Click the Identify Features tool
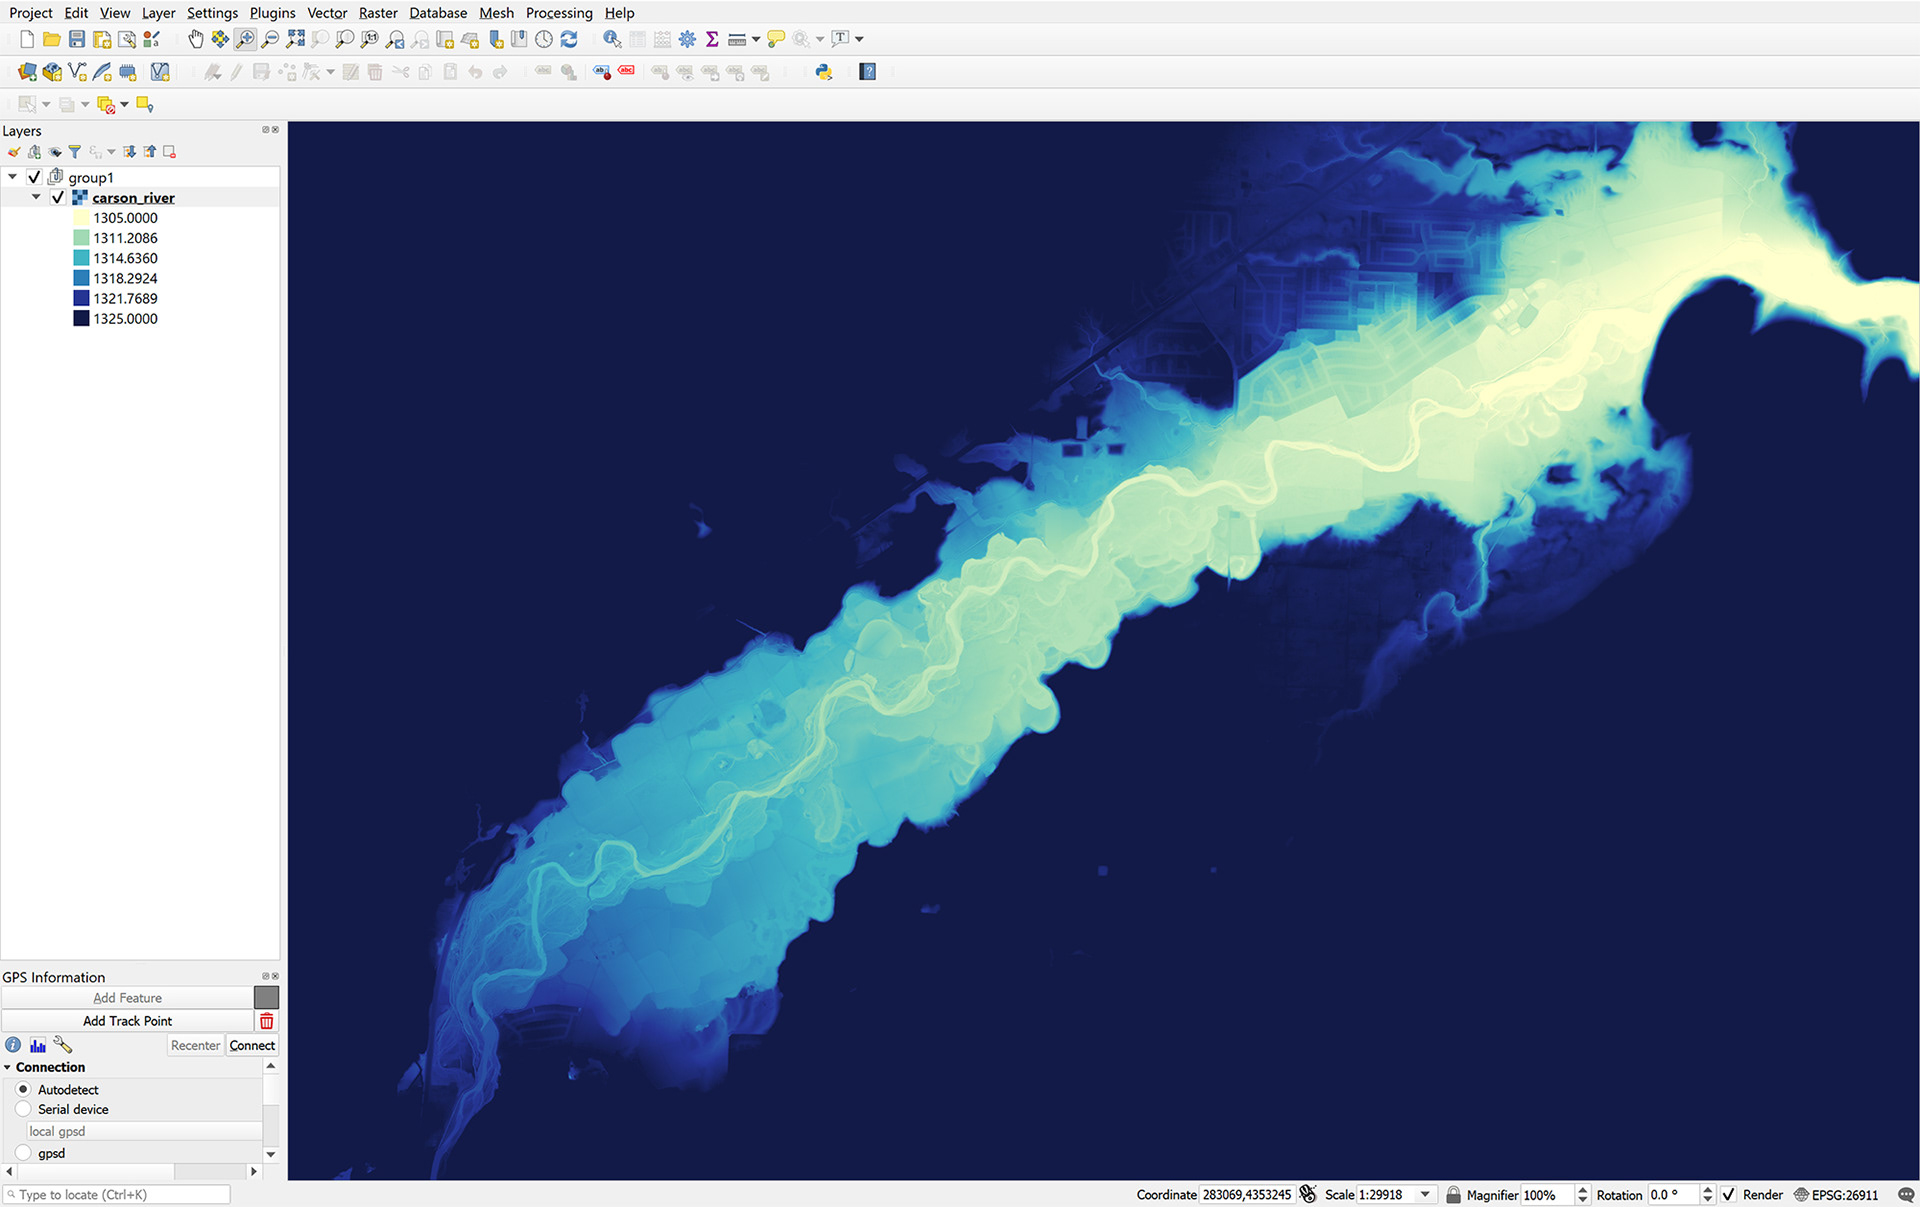 pyautogui.click(x=612, y=39)
